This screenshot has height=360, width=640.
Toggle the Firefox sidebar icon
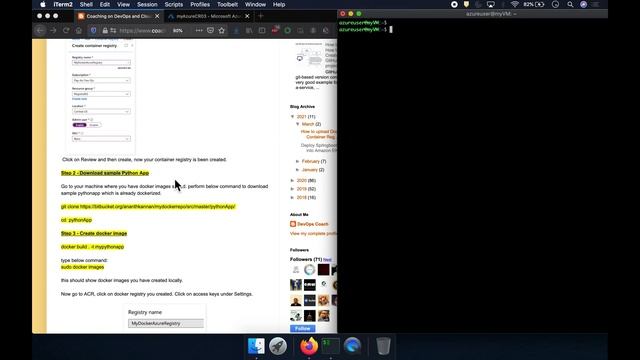tap(262, 31)
